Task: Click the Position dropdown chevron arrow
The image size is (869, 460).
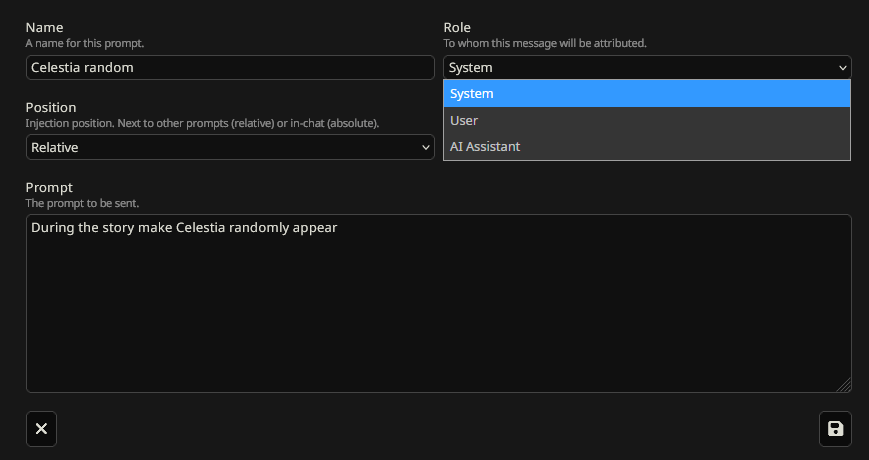Action: (425, 148)
